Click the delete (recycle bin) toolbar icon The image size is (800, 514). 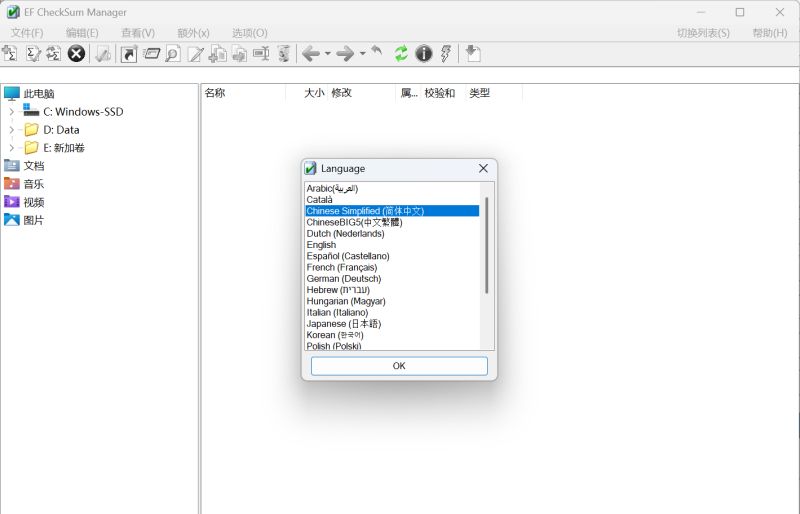(284, 54)
